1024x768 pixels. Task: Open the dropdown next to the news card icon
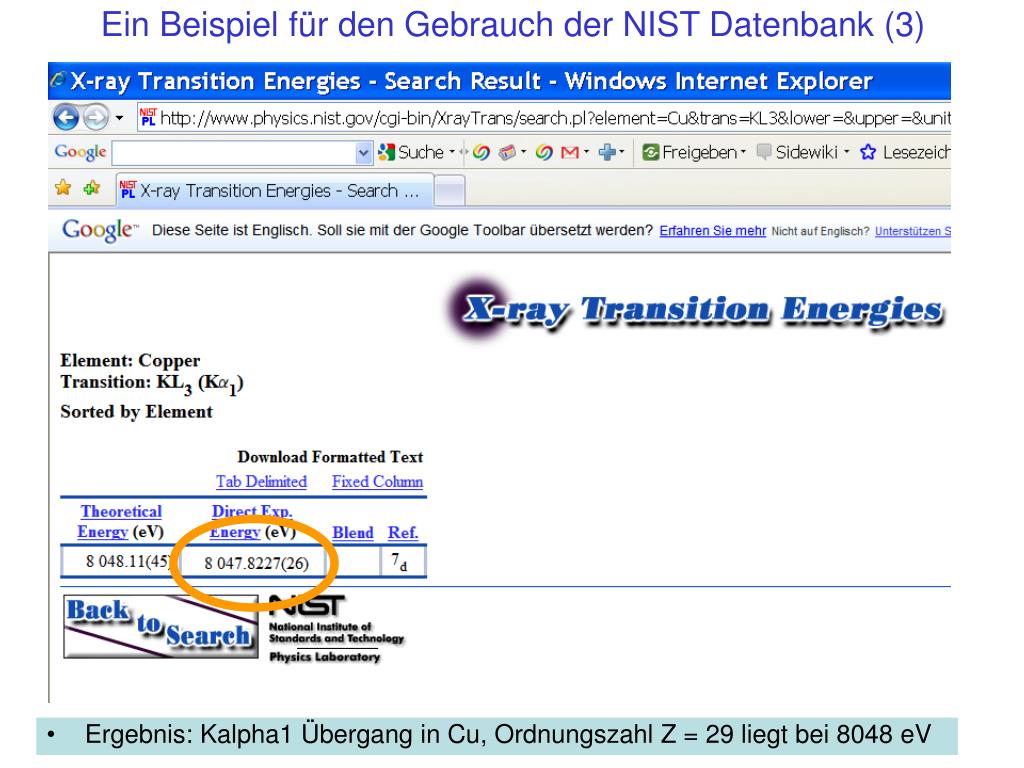click(523, 152)
